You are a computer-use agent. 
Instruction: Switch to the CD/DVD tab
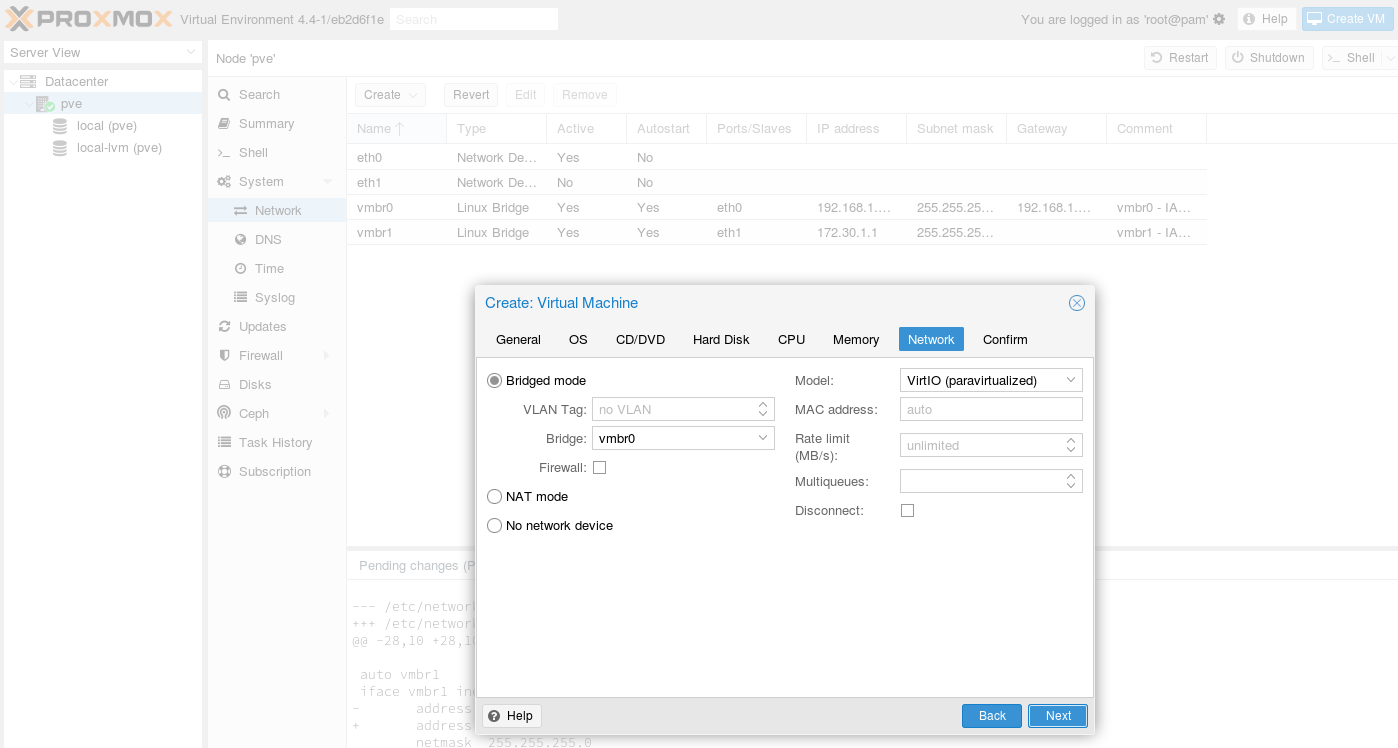click(x=640, y=340)
